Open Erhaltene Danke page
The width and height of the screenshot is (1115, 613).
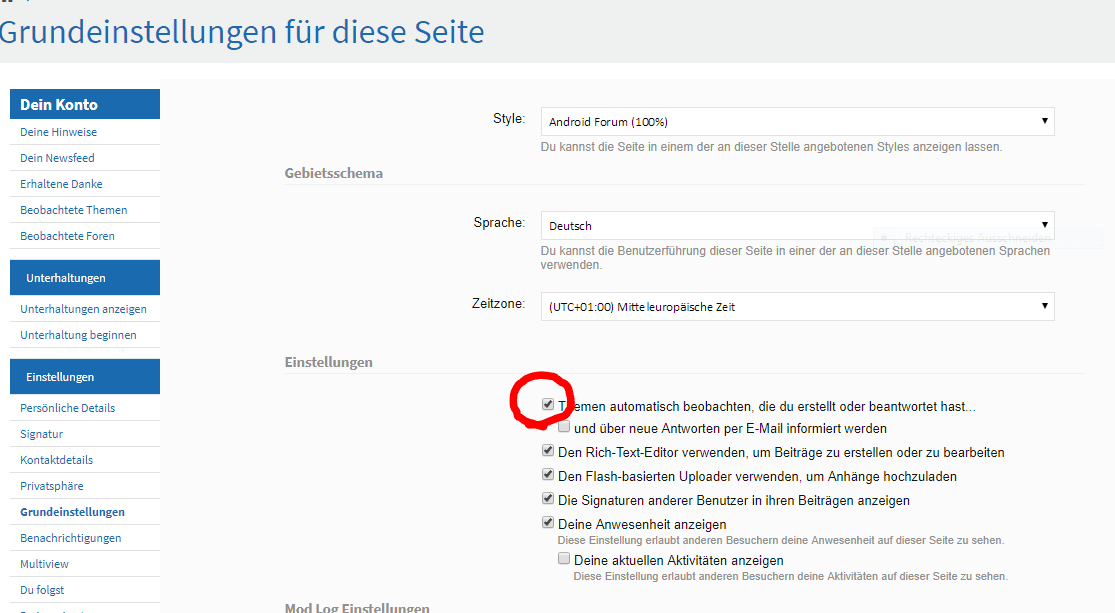[x=61, y=184]
